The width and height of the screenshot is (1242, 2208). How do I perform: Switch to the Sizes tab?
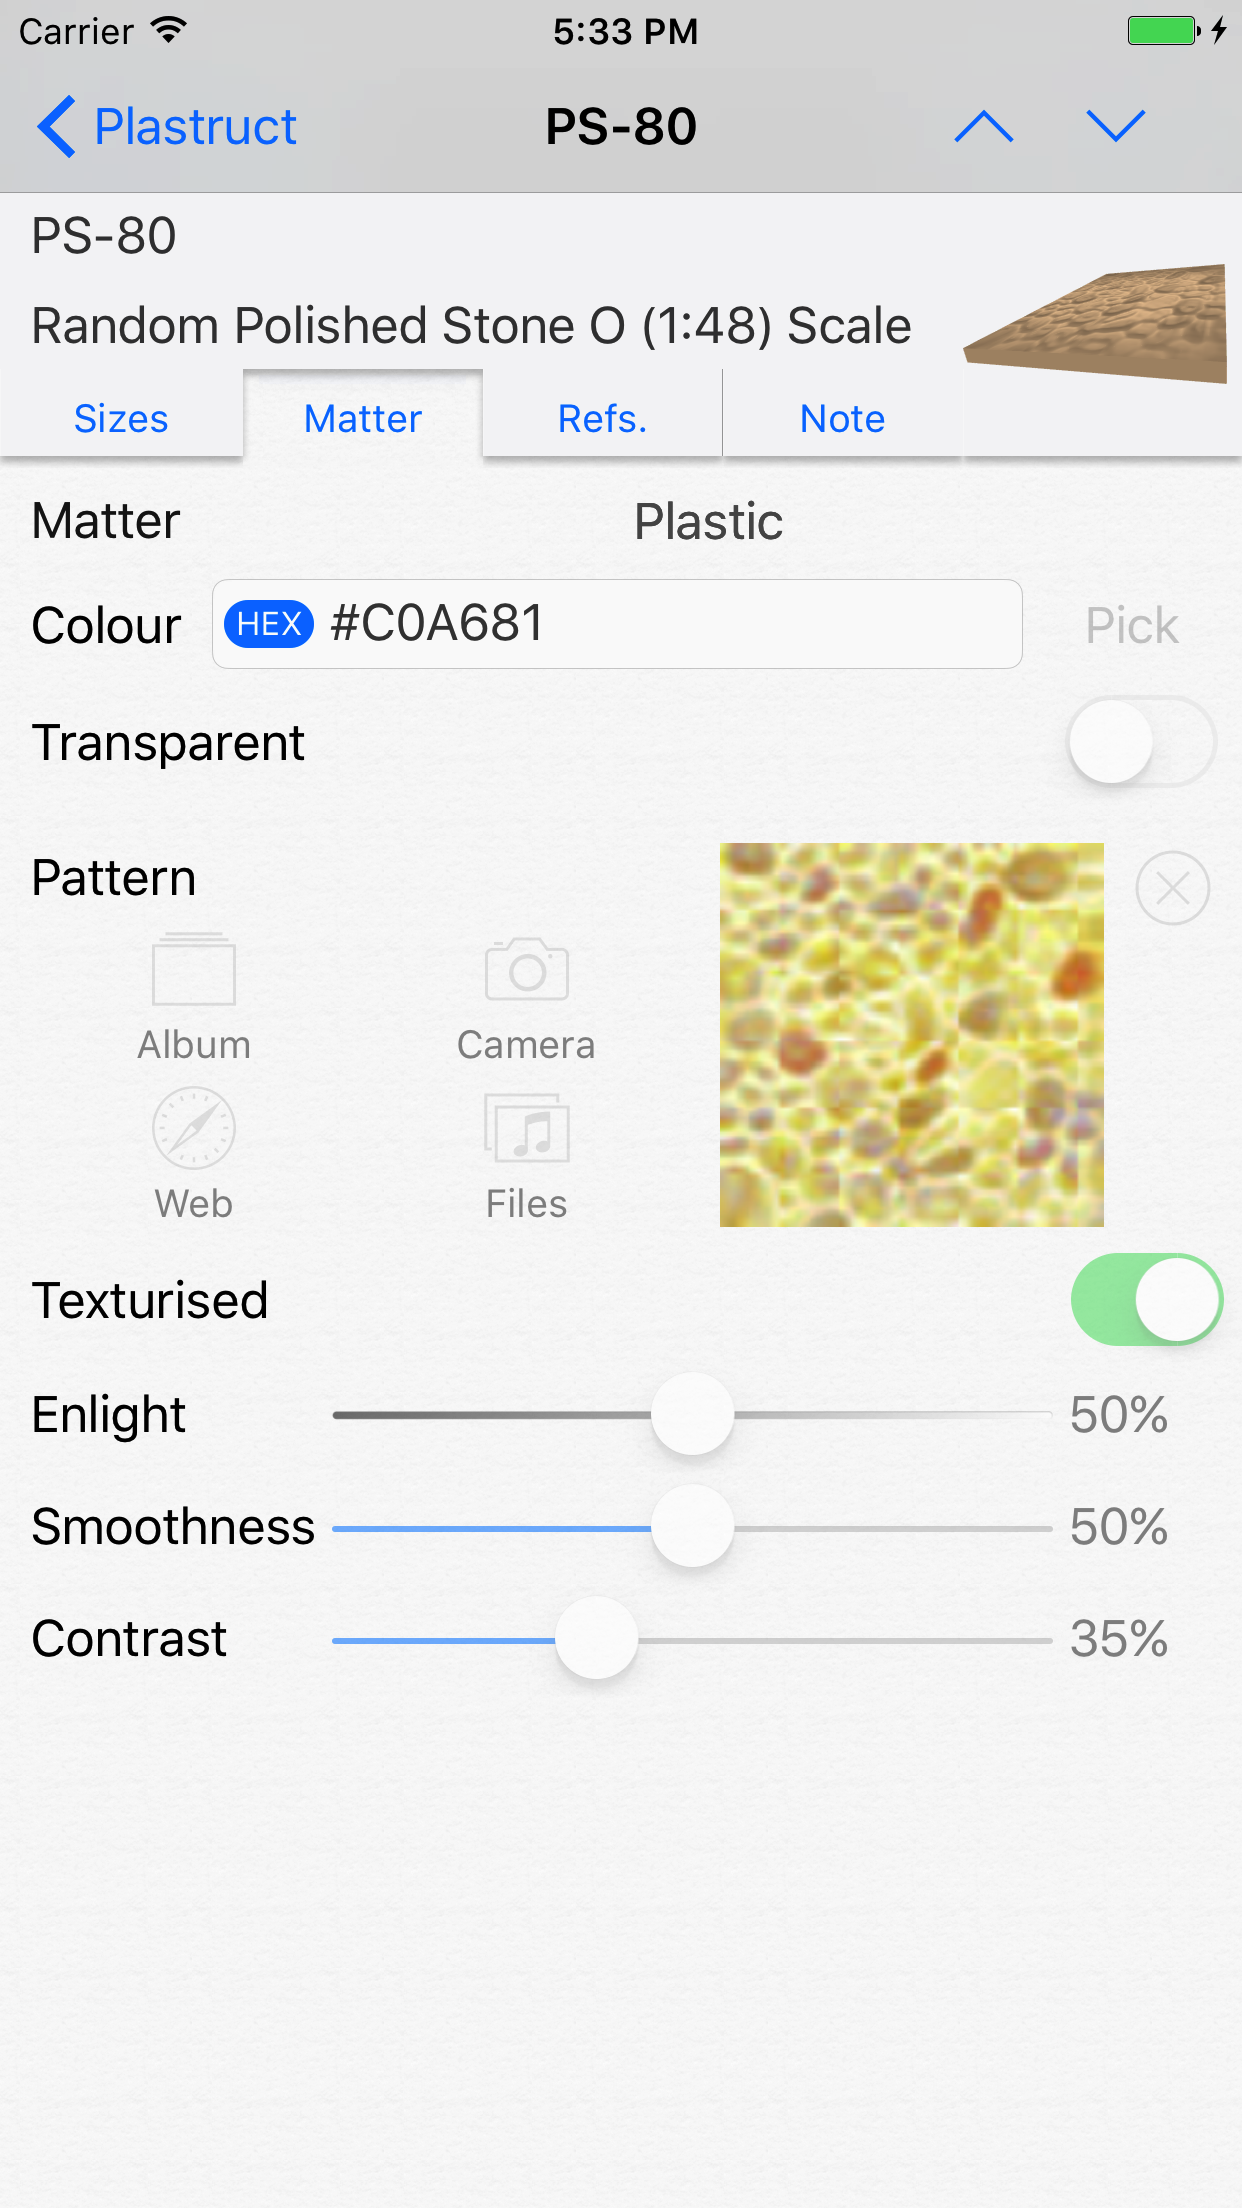[121, 418]
